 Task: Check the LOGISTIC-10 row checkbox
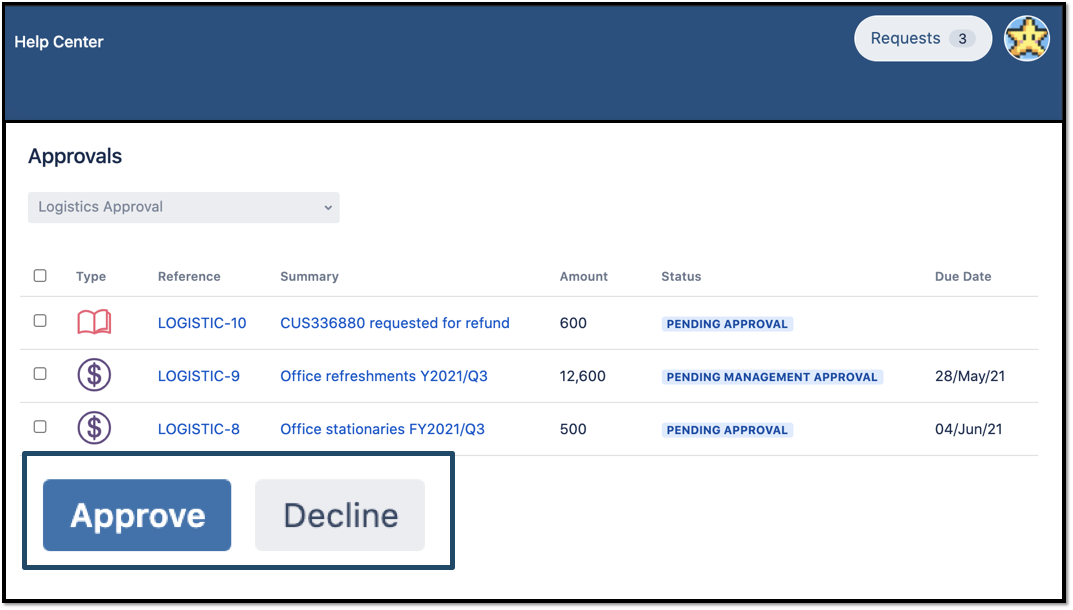pyautogui.click(x=40, y=321)
